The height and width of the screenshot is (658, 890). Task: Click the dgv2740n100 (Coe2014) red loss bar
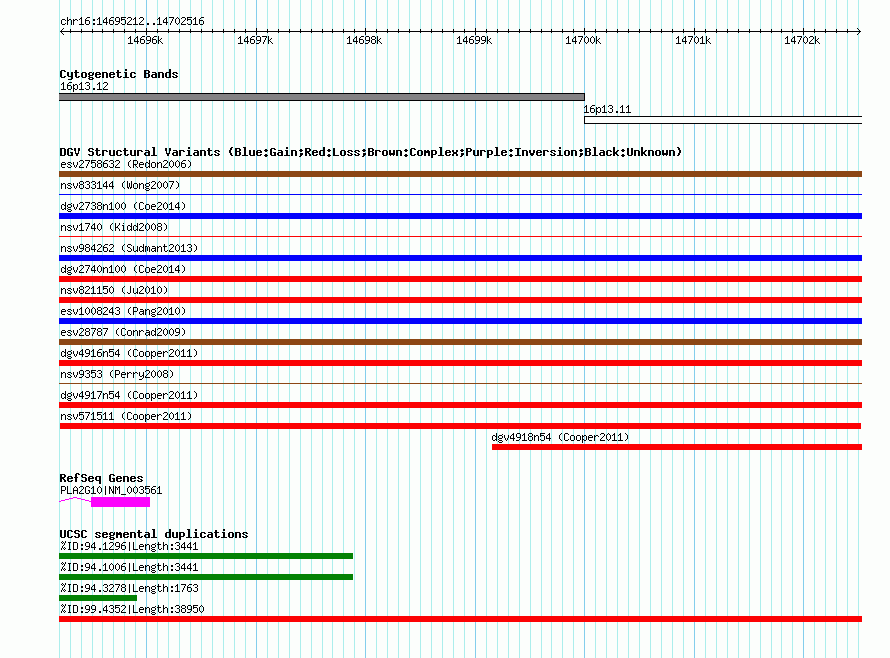point(460,279)
